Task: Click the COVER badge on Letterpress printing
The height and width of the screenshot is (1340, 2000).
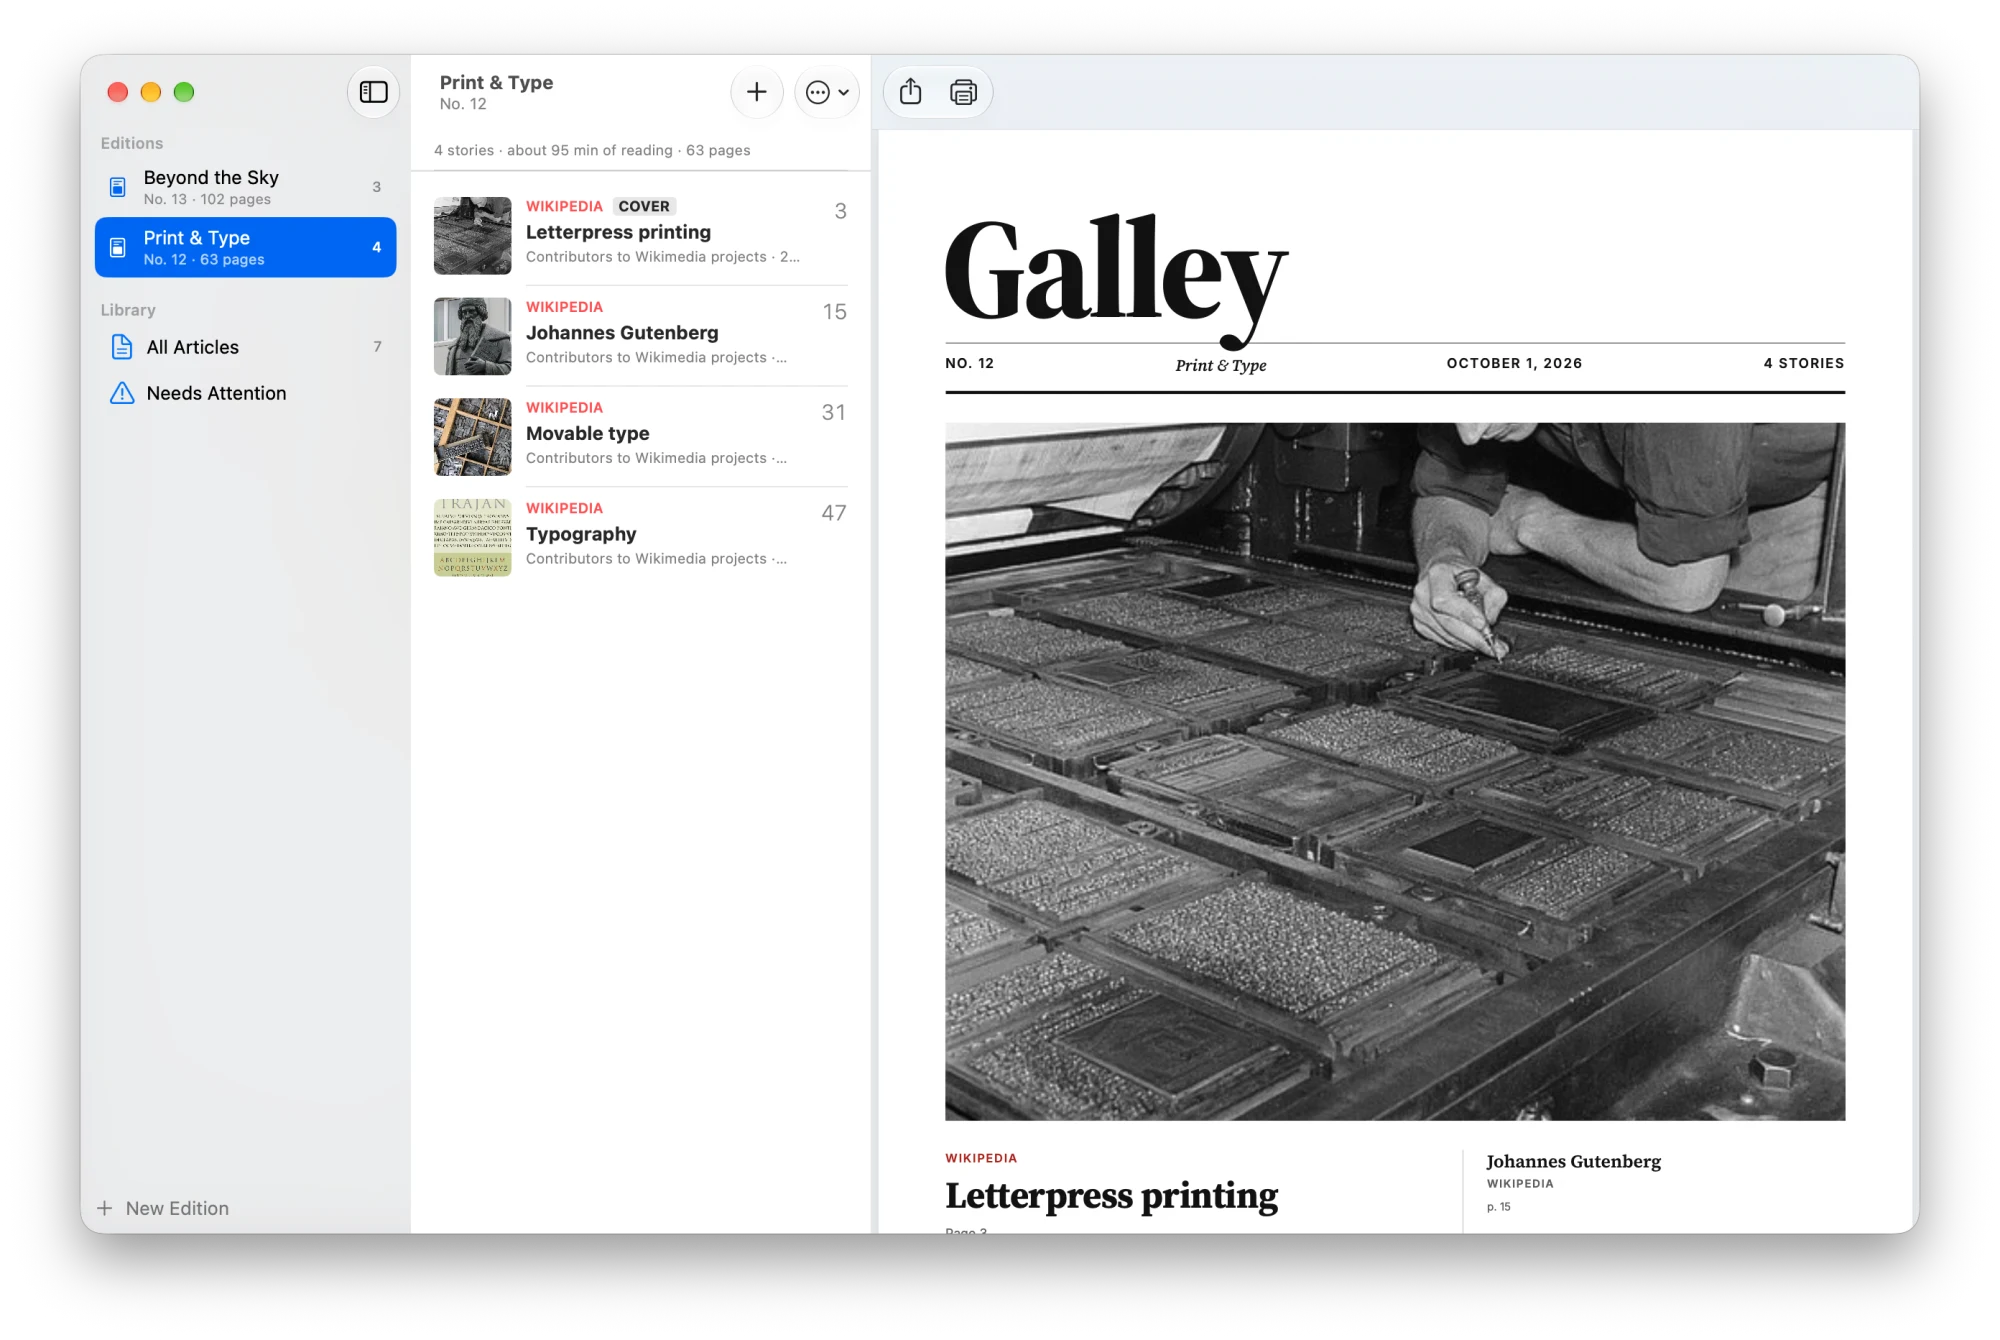Action: click(644, 206)
